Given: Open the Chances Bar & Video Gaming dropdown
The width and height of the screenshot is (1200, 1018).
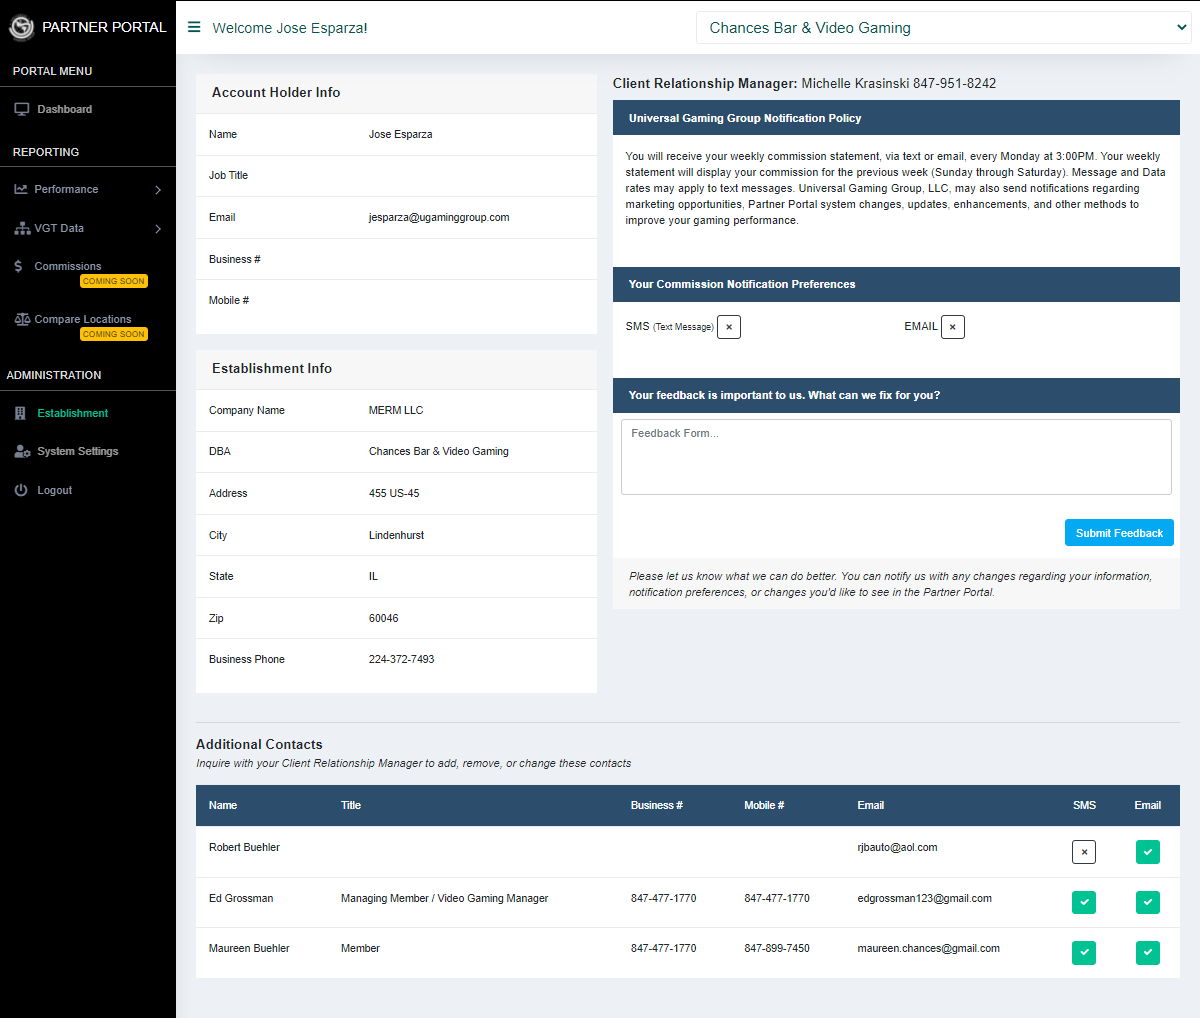Looking at the screenshot, I should coord(944,28).
